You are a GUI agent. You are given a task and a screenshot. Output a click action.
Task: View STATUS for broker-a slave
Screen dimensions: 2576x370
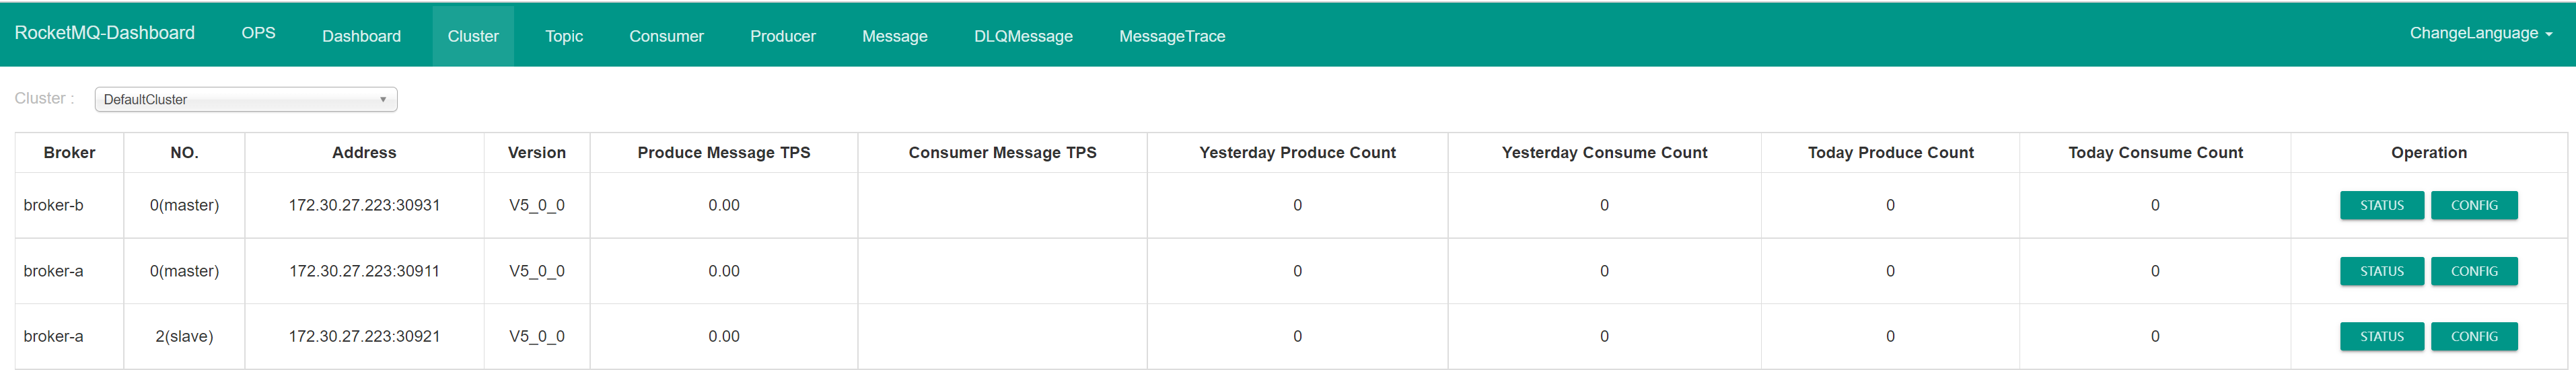pos(2381,336)
